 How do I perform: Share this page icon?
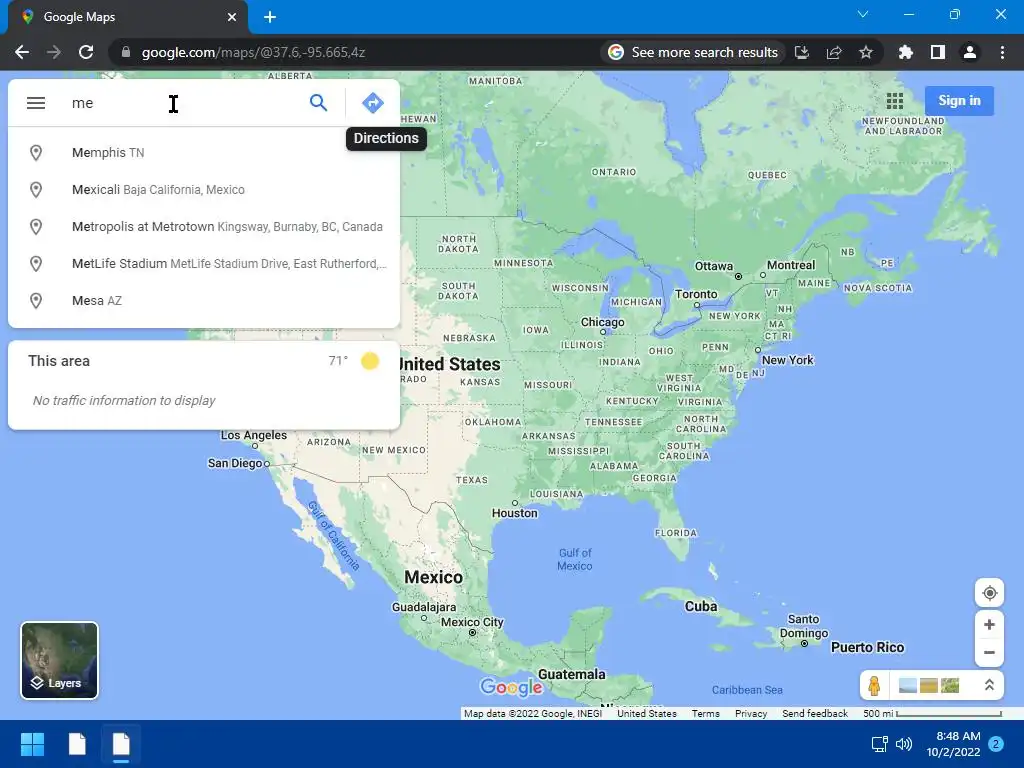pyautogui.click(x=834, y=52)
